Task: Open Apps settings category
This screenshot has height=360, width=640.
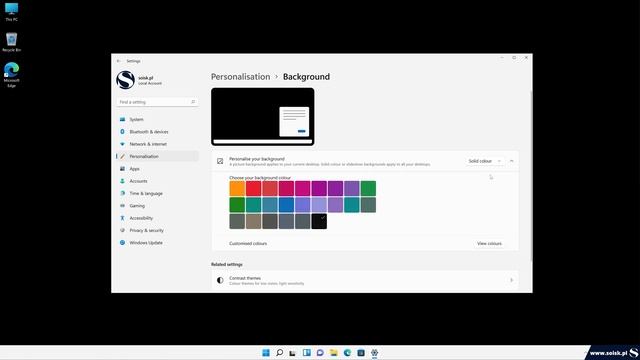Action: [x=157, y=169]
